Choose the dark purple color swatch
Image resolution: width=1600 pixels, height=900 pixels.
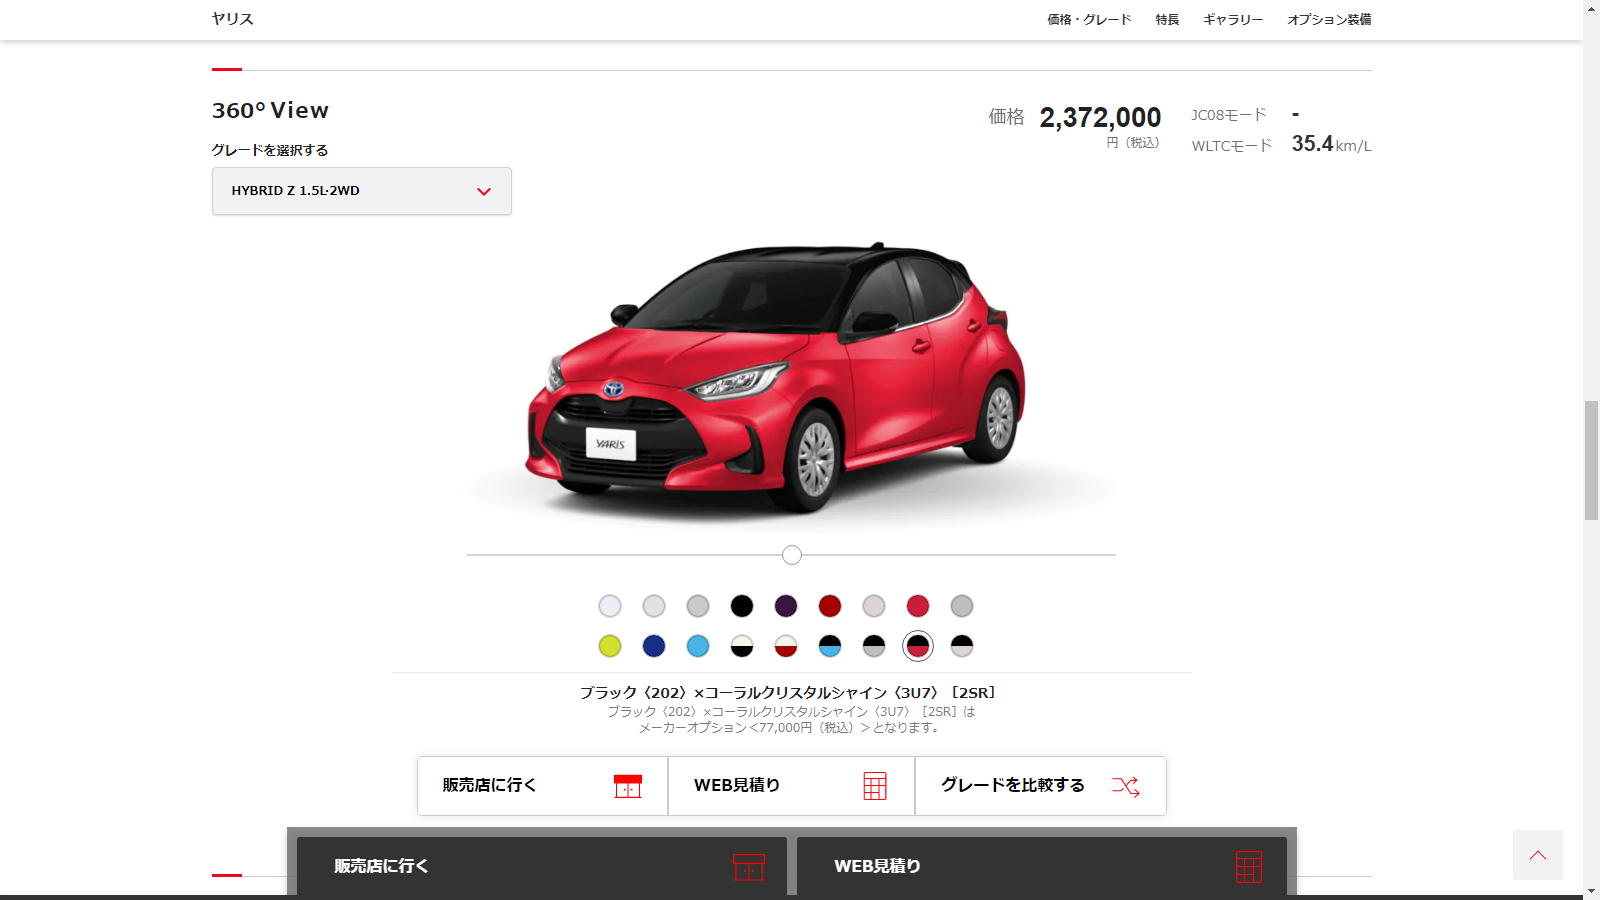(786, 606)
